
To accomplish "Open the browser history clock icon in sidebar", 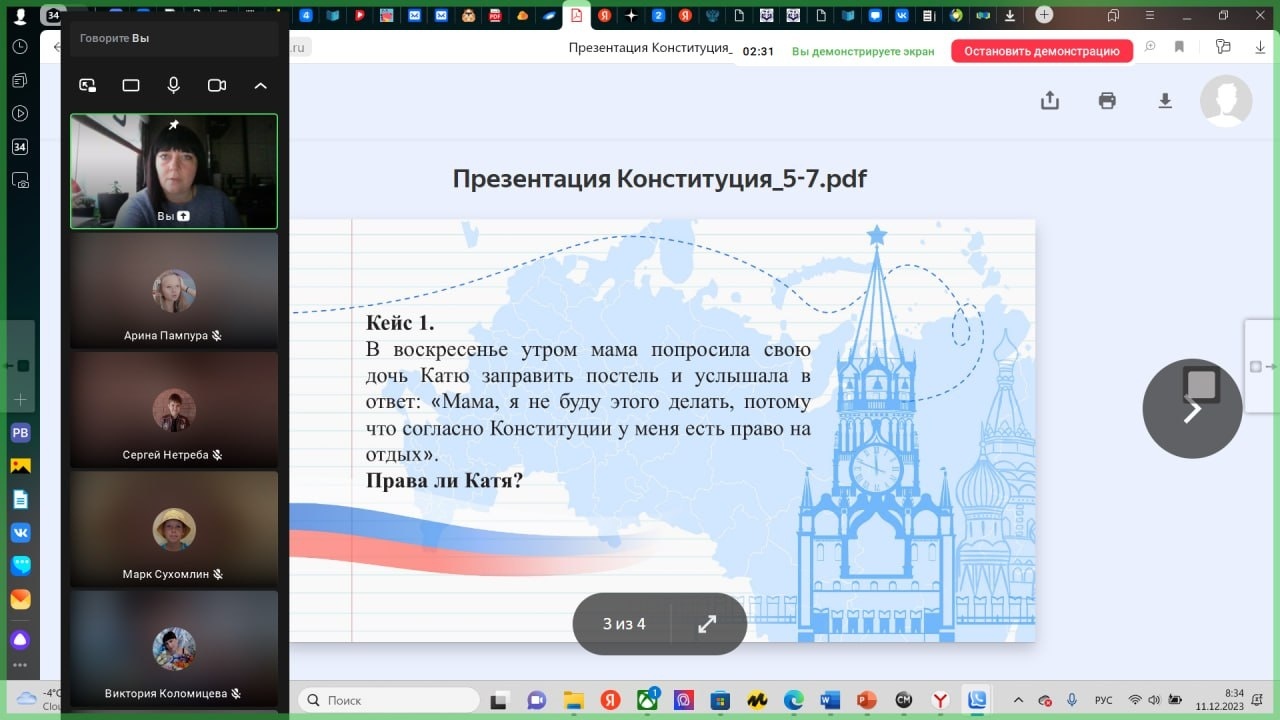I will (20, 47).
